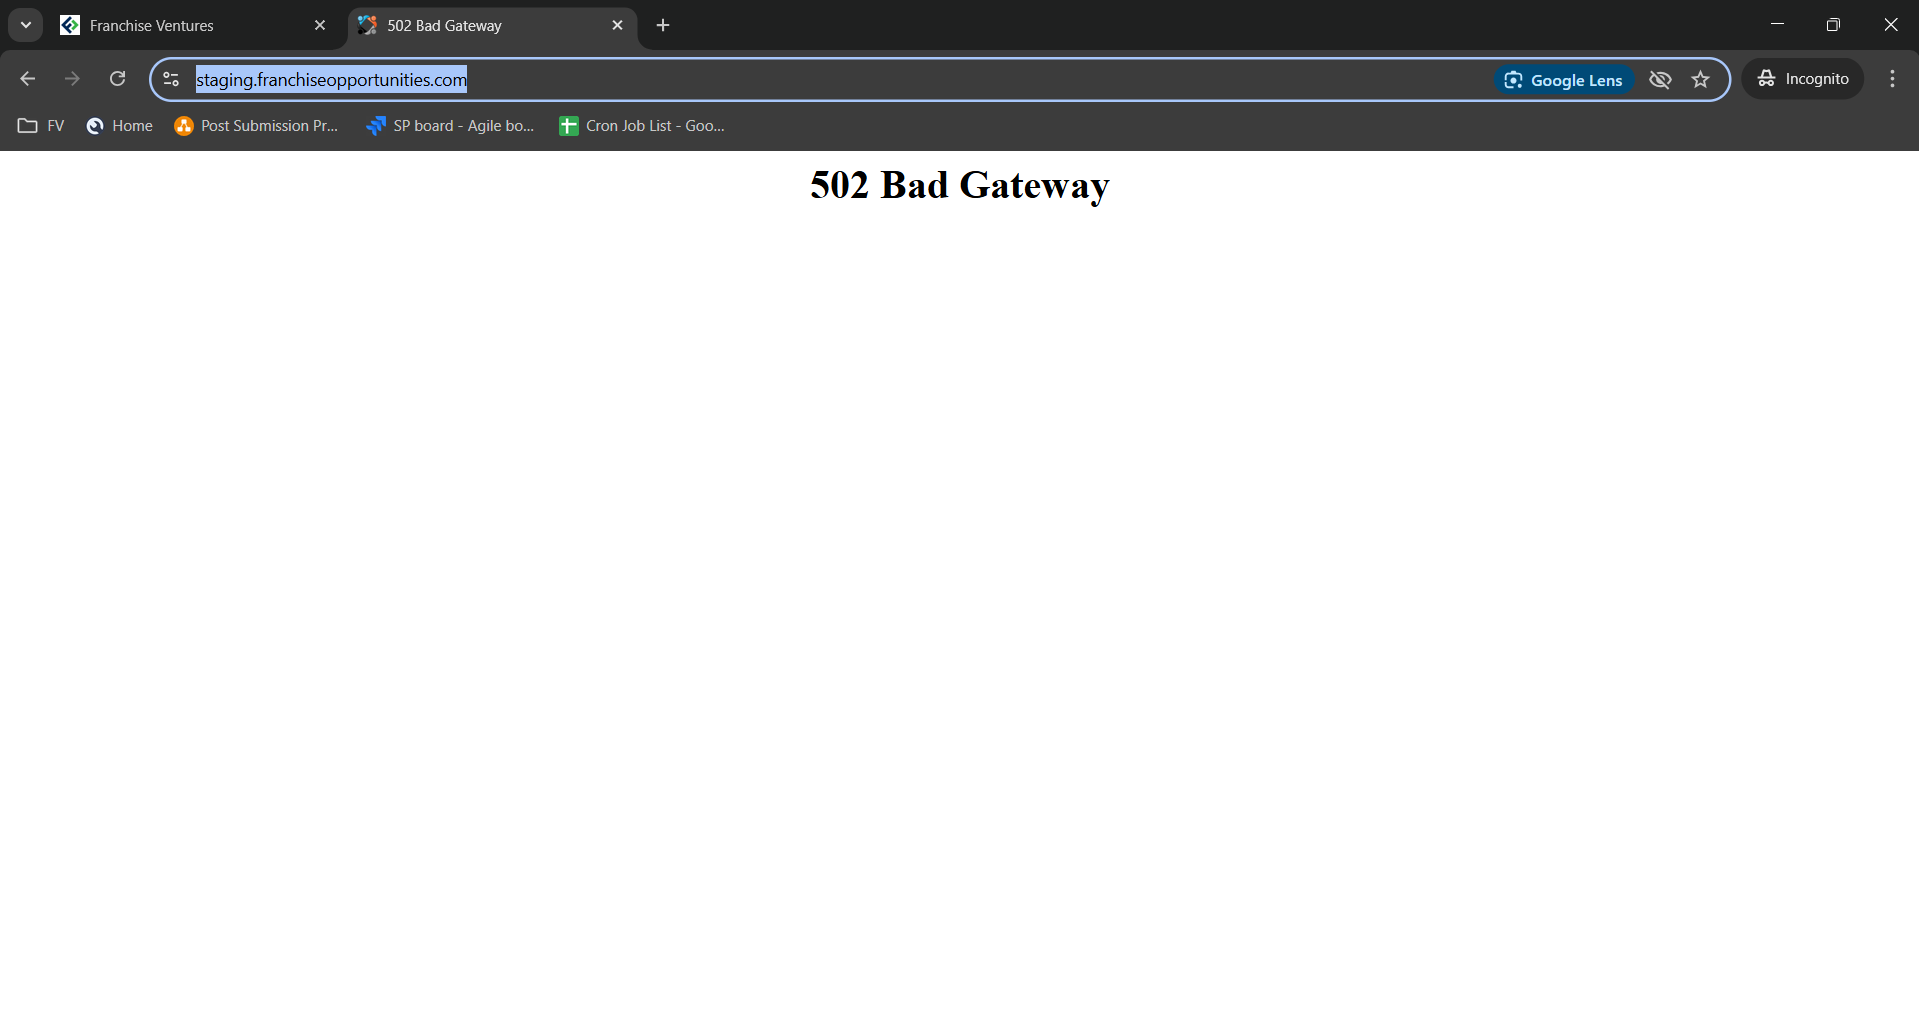Expand the tab search dropdown arrow
The image size is (1919, 1019).
pyautogui.click(x=26, y=25)
